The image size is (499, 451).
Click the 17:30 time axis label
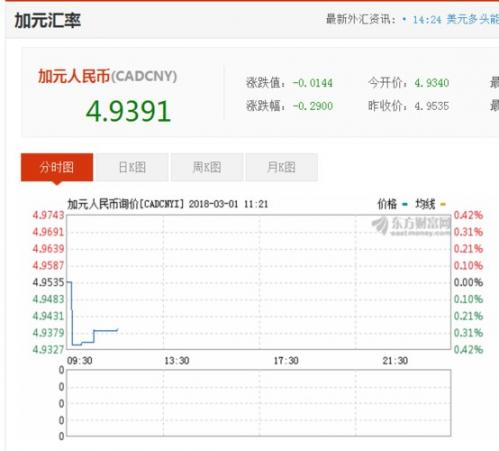pyautogui.click(x=286, y=361)
